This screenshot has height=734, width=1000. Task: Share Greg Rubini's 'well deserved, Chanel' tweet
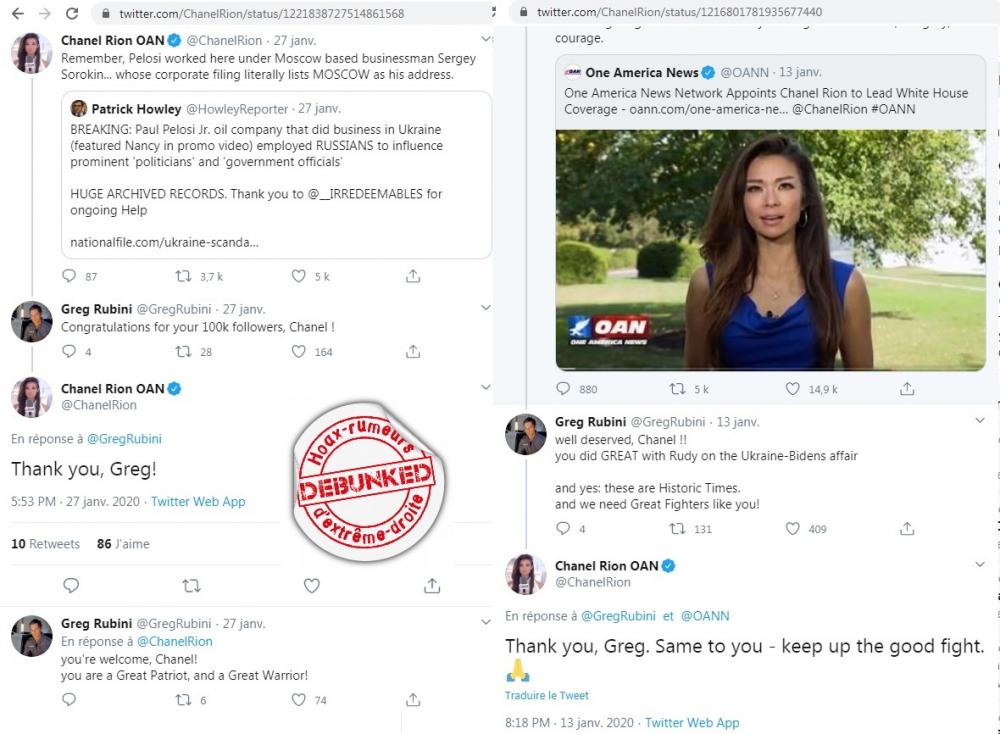(907, 528)
